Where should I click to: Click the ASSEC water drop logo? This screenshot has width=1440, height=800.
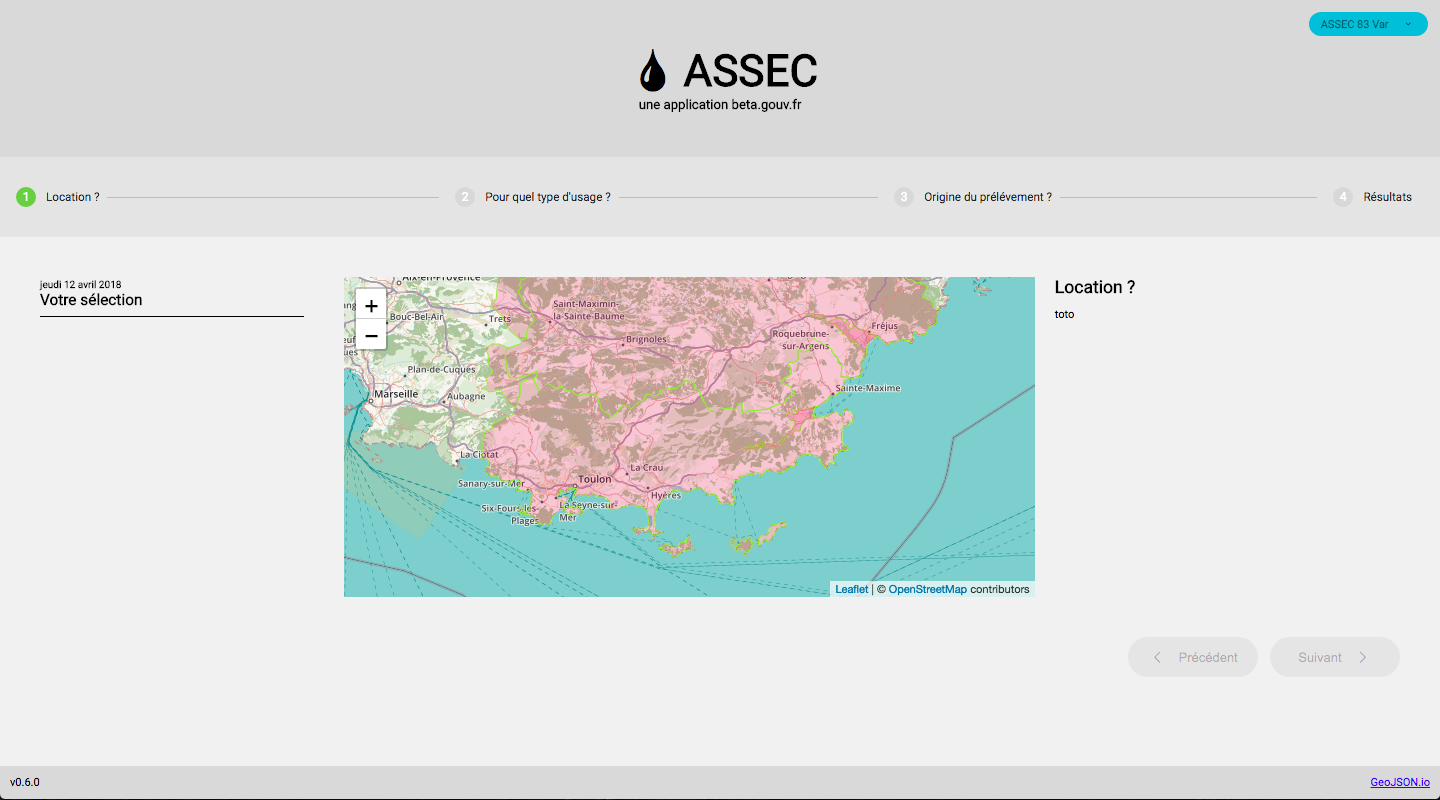click(652, 70)
